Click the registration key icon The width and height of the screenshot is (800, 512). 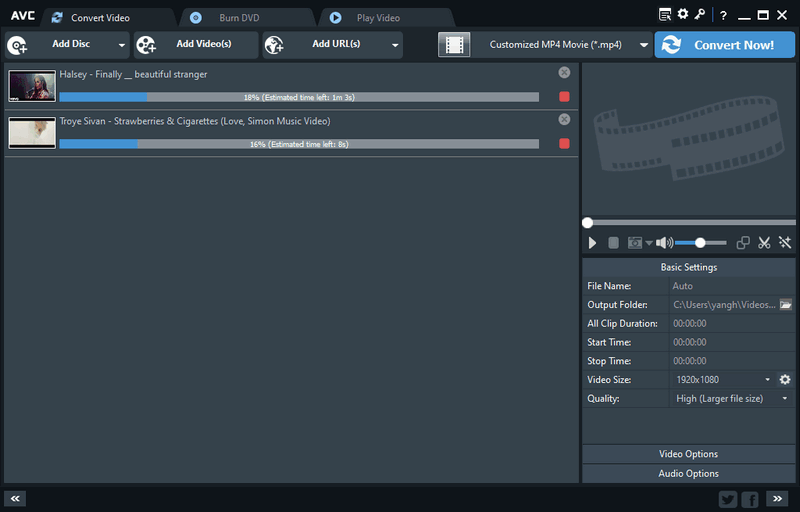coord(699,14)
